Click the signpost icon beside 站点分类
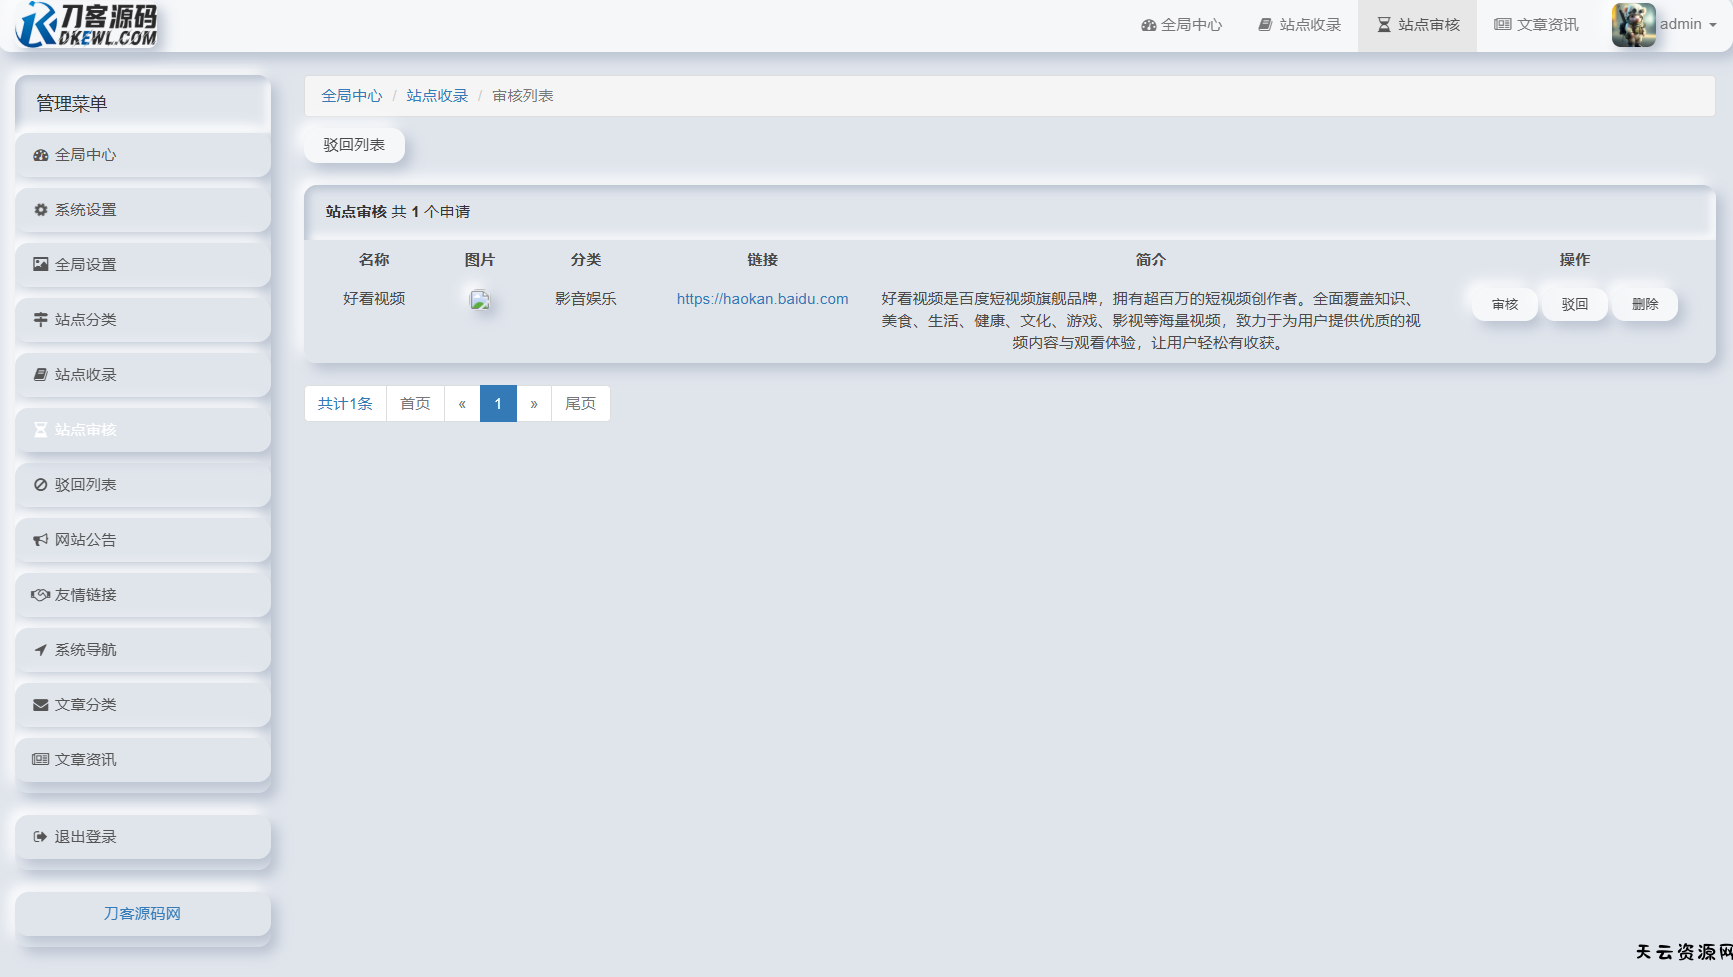Viewport: 1733px width, 977px height. 40,320
